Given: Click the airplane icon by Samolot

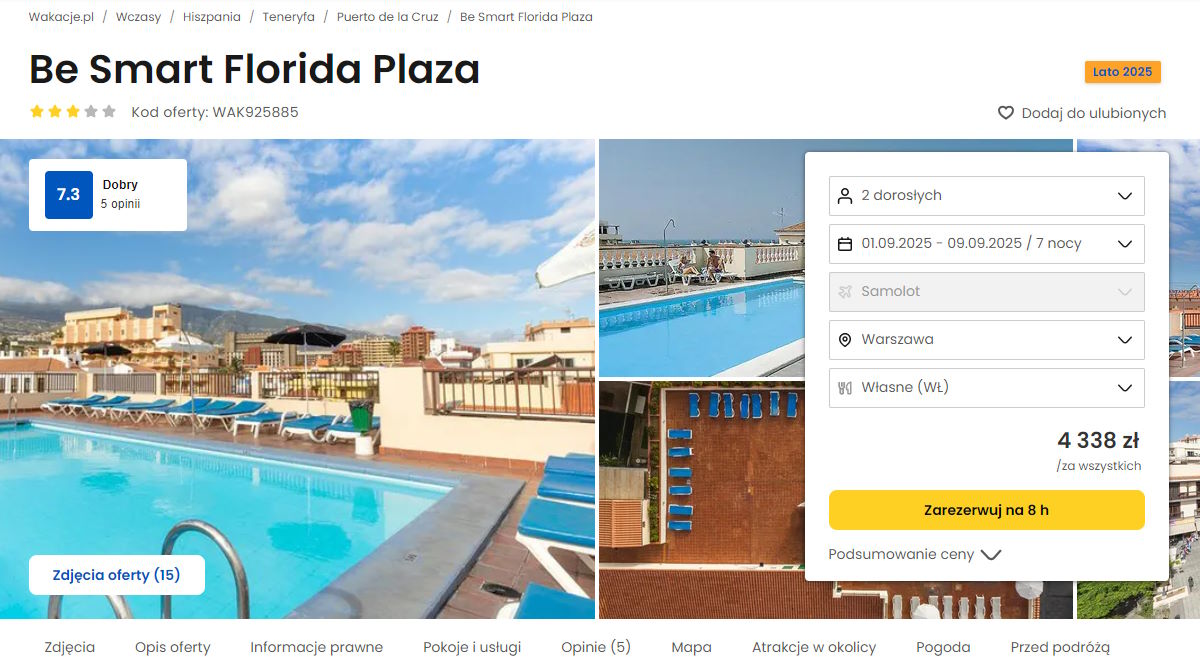Looking at the screenshot, I should point(845,292).
